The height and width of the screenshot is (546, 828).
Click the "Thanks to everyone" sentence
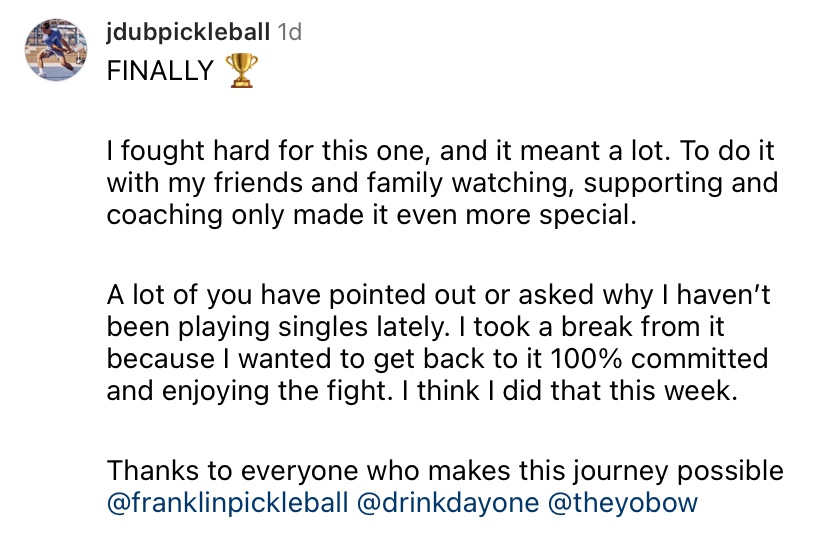[x=445, y=471]
